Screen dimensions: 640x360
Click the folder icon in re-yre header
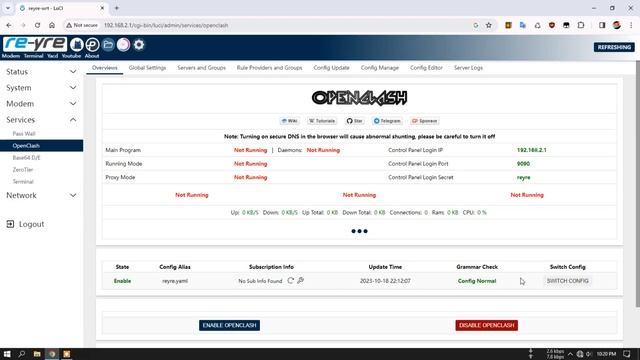tap(108, 44)
